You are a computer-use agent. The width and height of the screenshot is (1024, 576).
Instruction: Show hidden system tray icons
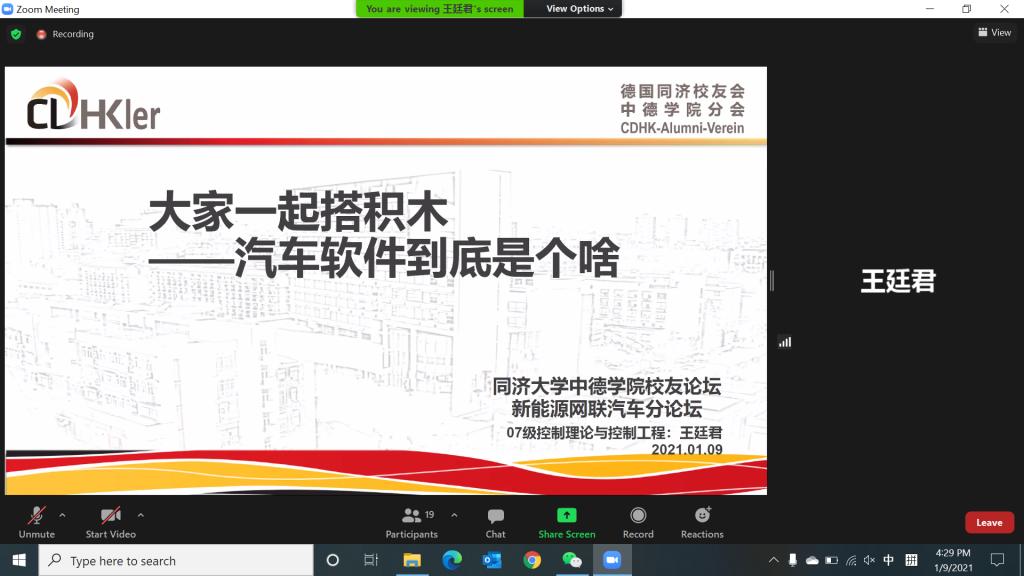pos(773,560)
